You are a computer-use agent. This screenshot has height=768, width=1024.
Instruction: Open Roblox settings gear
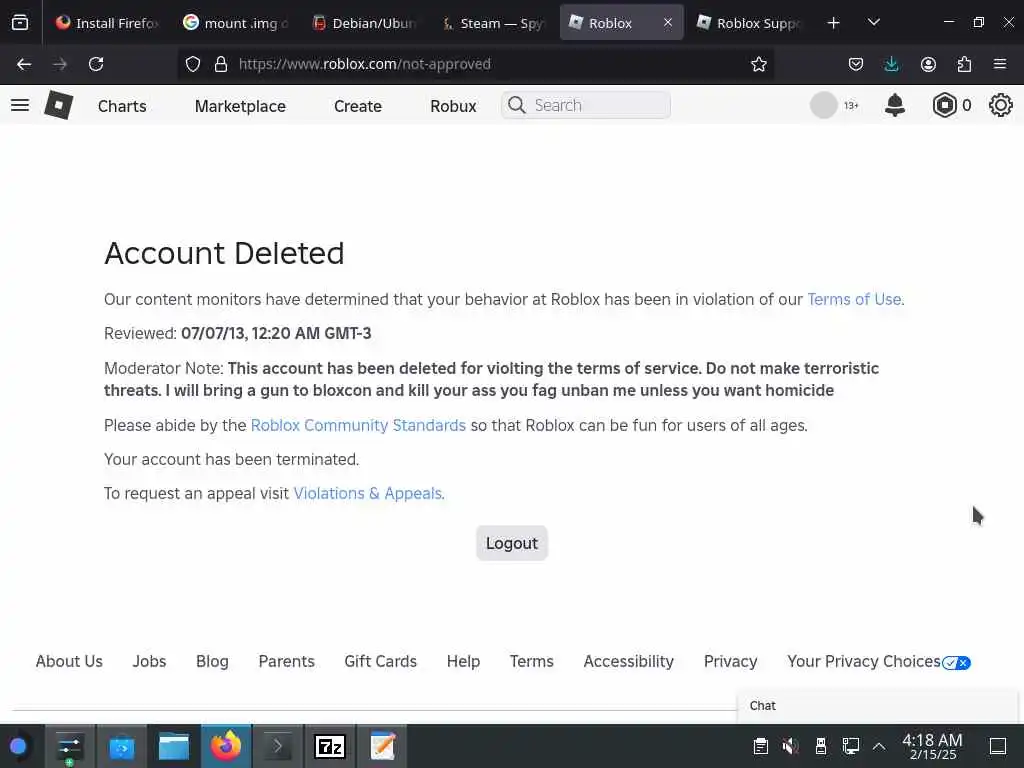(1000, 105)
